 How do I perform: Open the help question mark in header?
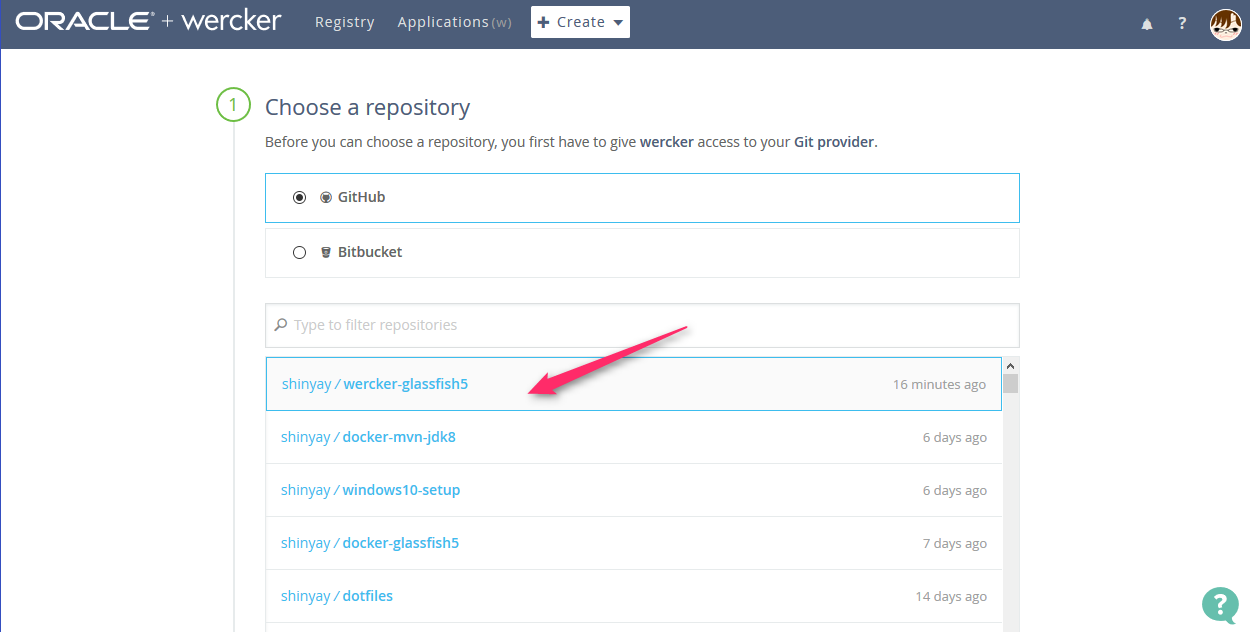click(x=1182, y=22)
